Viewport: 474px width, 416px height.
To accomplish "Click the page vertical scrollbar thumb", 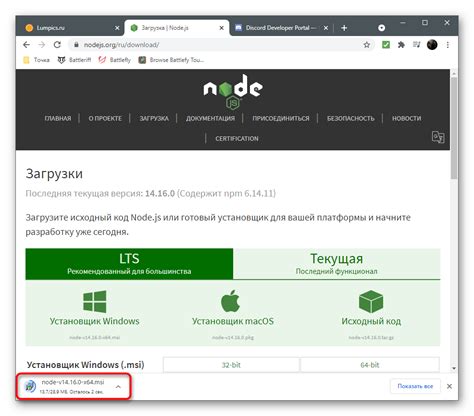I will pos(454,128).
